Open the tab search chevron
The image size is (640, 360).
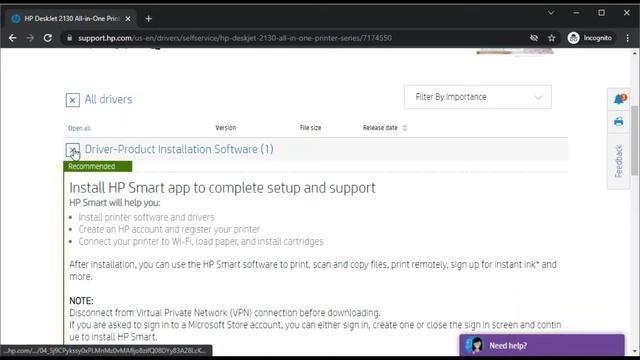551,13
